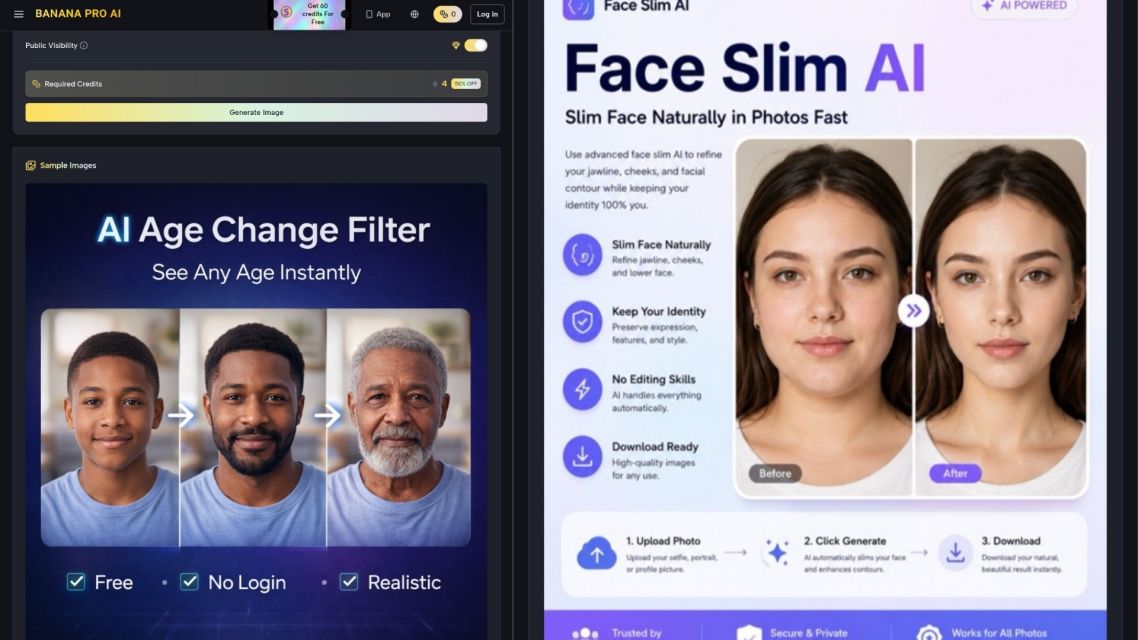The width and height of the screenshot is (1138, 640).
Task: Click the elderly man photo in age filter sample
Action: tap(398, 427)
